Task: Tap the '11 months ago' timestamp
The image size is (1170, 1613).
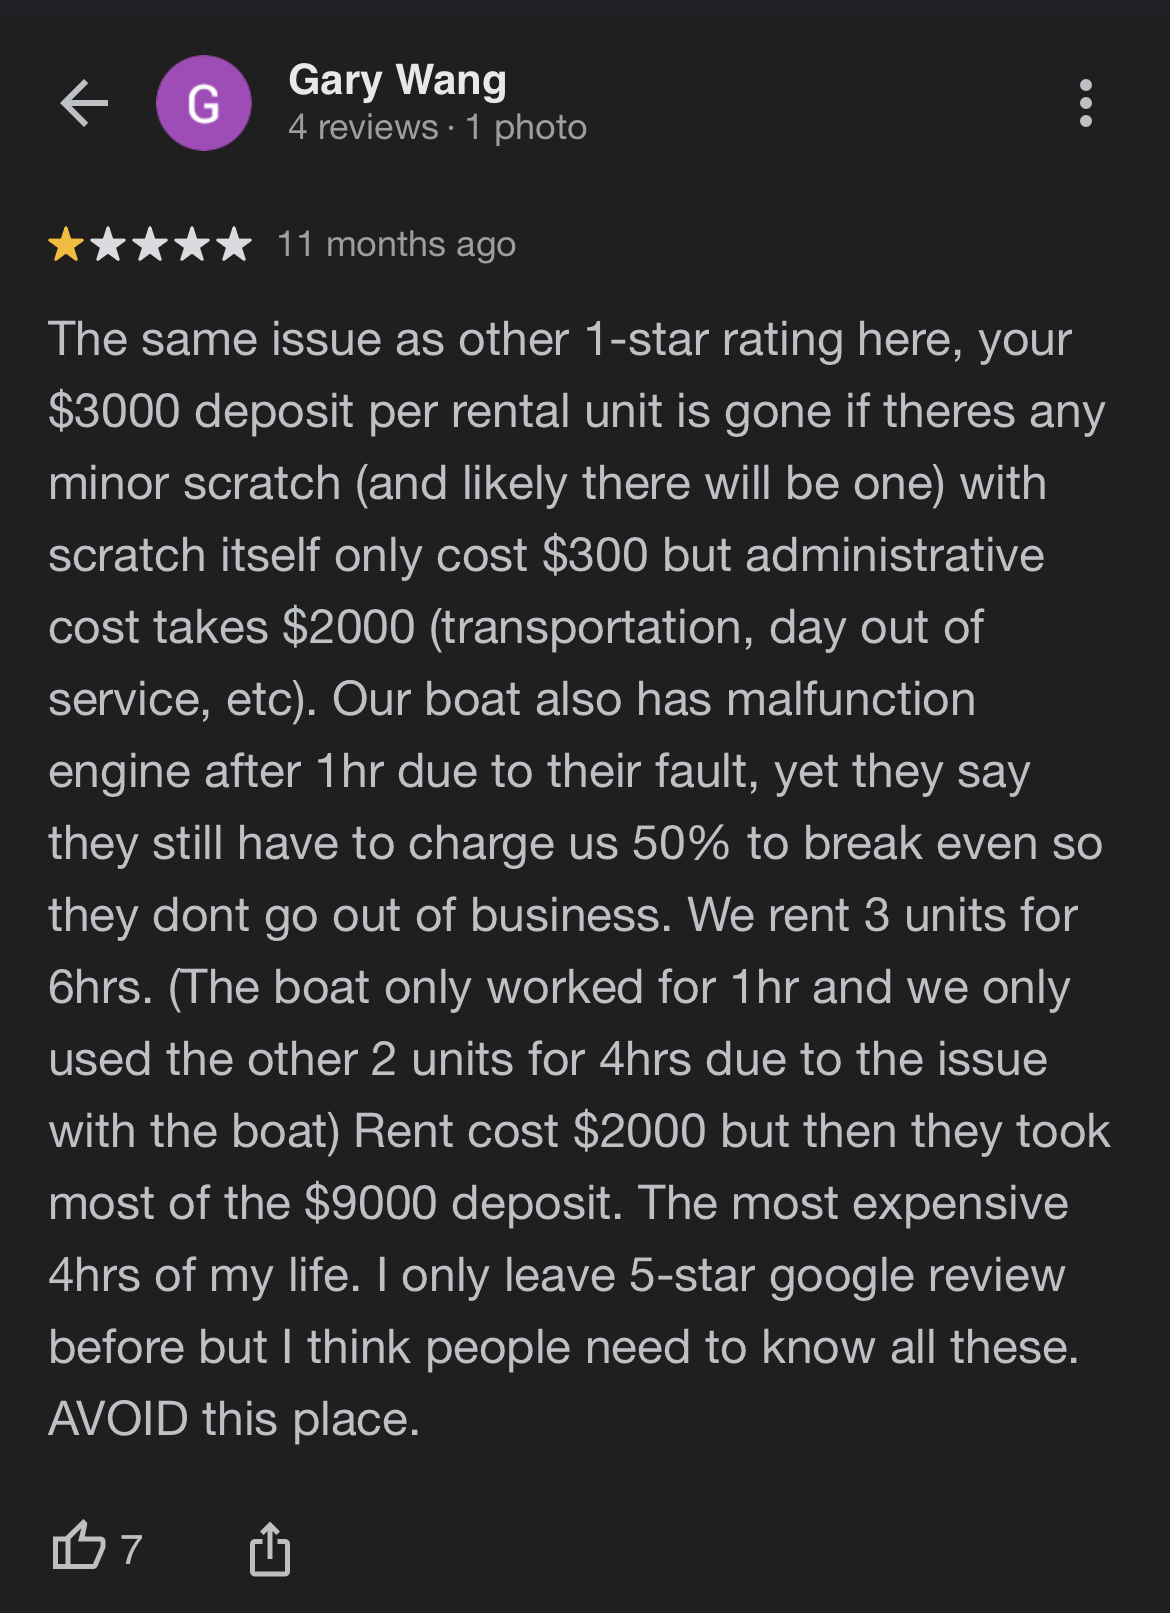Action: (396, 245)
